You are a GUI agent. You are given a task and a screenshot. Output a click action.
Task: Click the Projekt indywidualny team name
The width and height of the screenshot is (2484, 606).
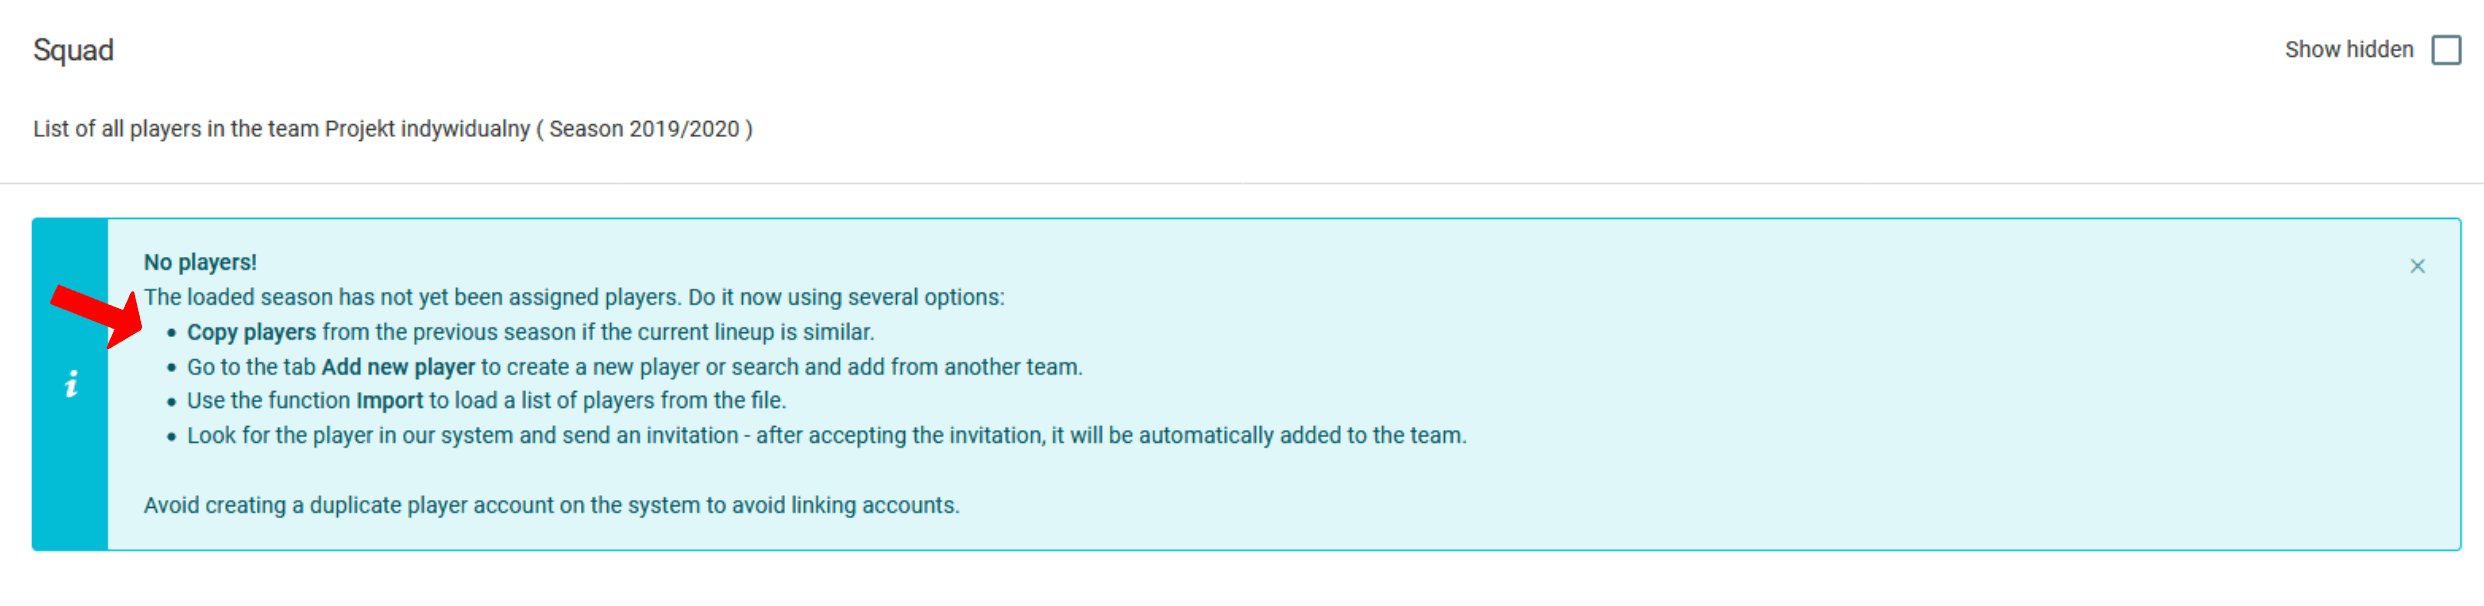pyautogui.click(x=427, y=129)
